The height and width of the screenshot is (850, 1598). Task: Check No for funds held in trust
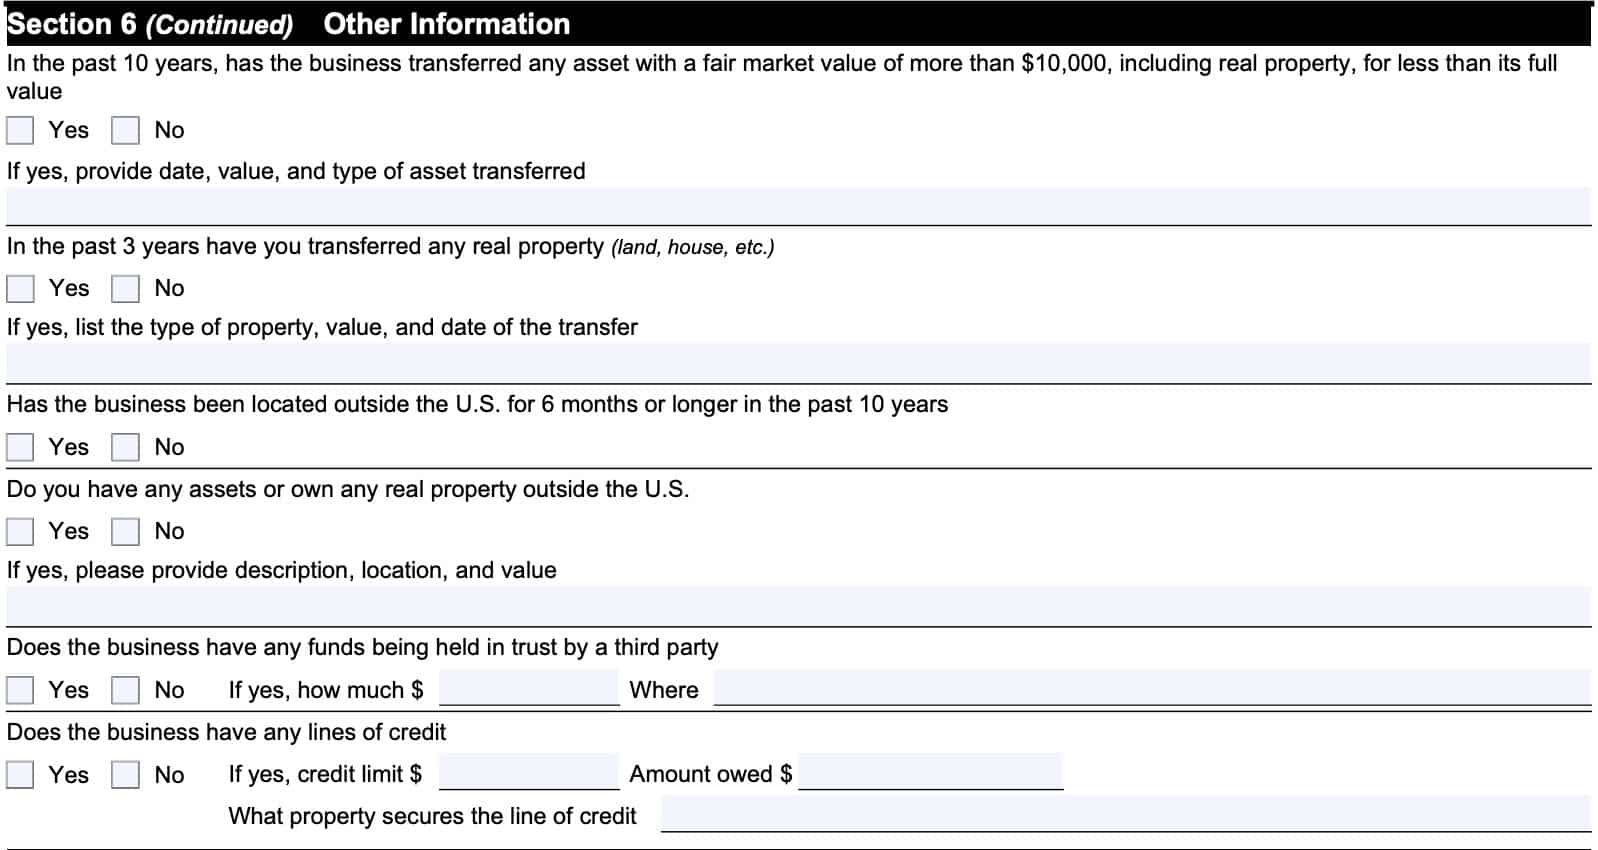pos(125,690)
